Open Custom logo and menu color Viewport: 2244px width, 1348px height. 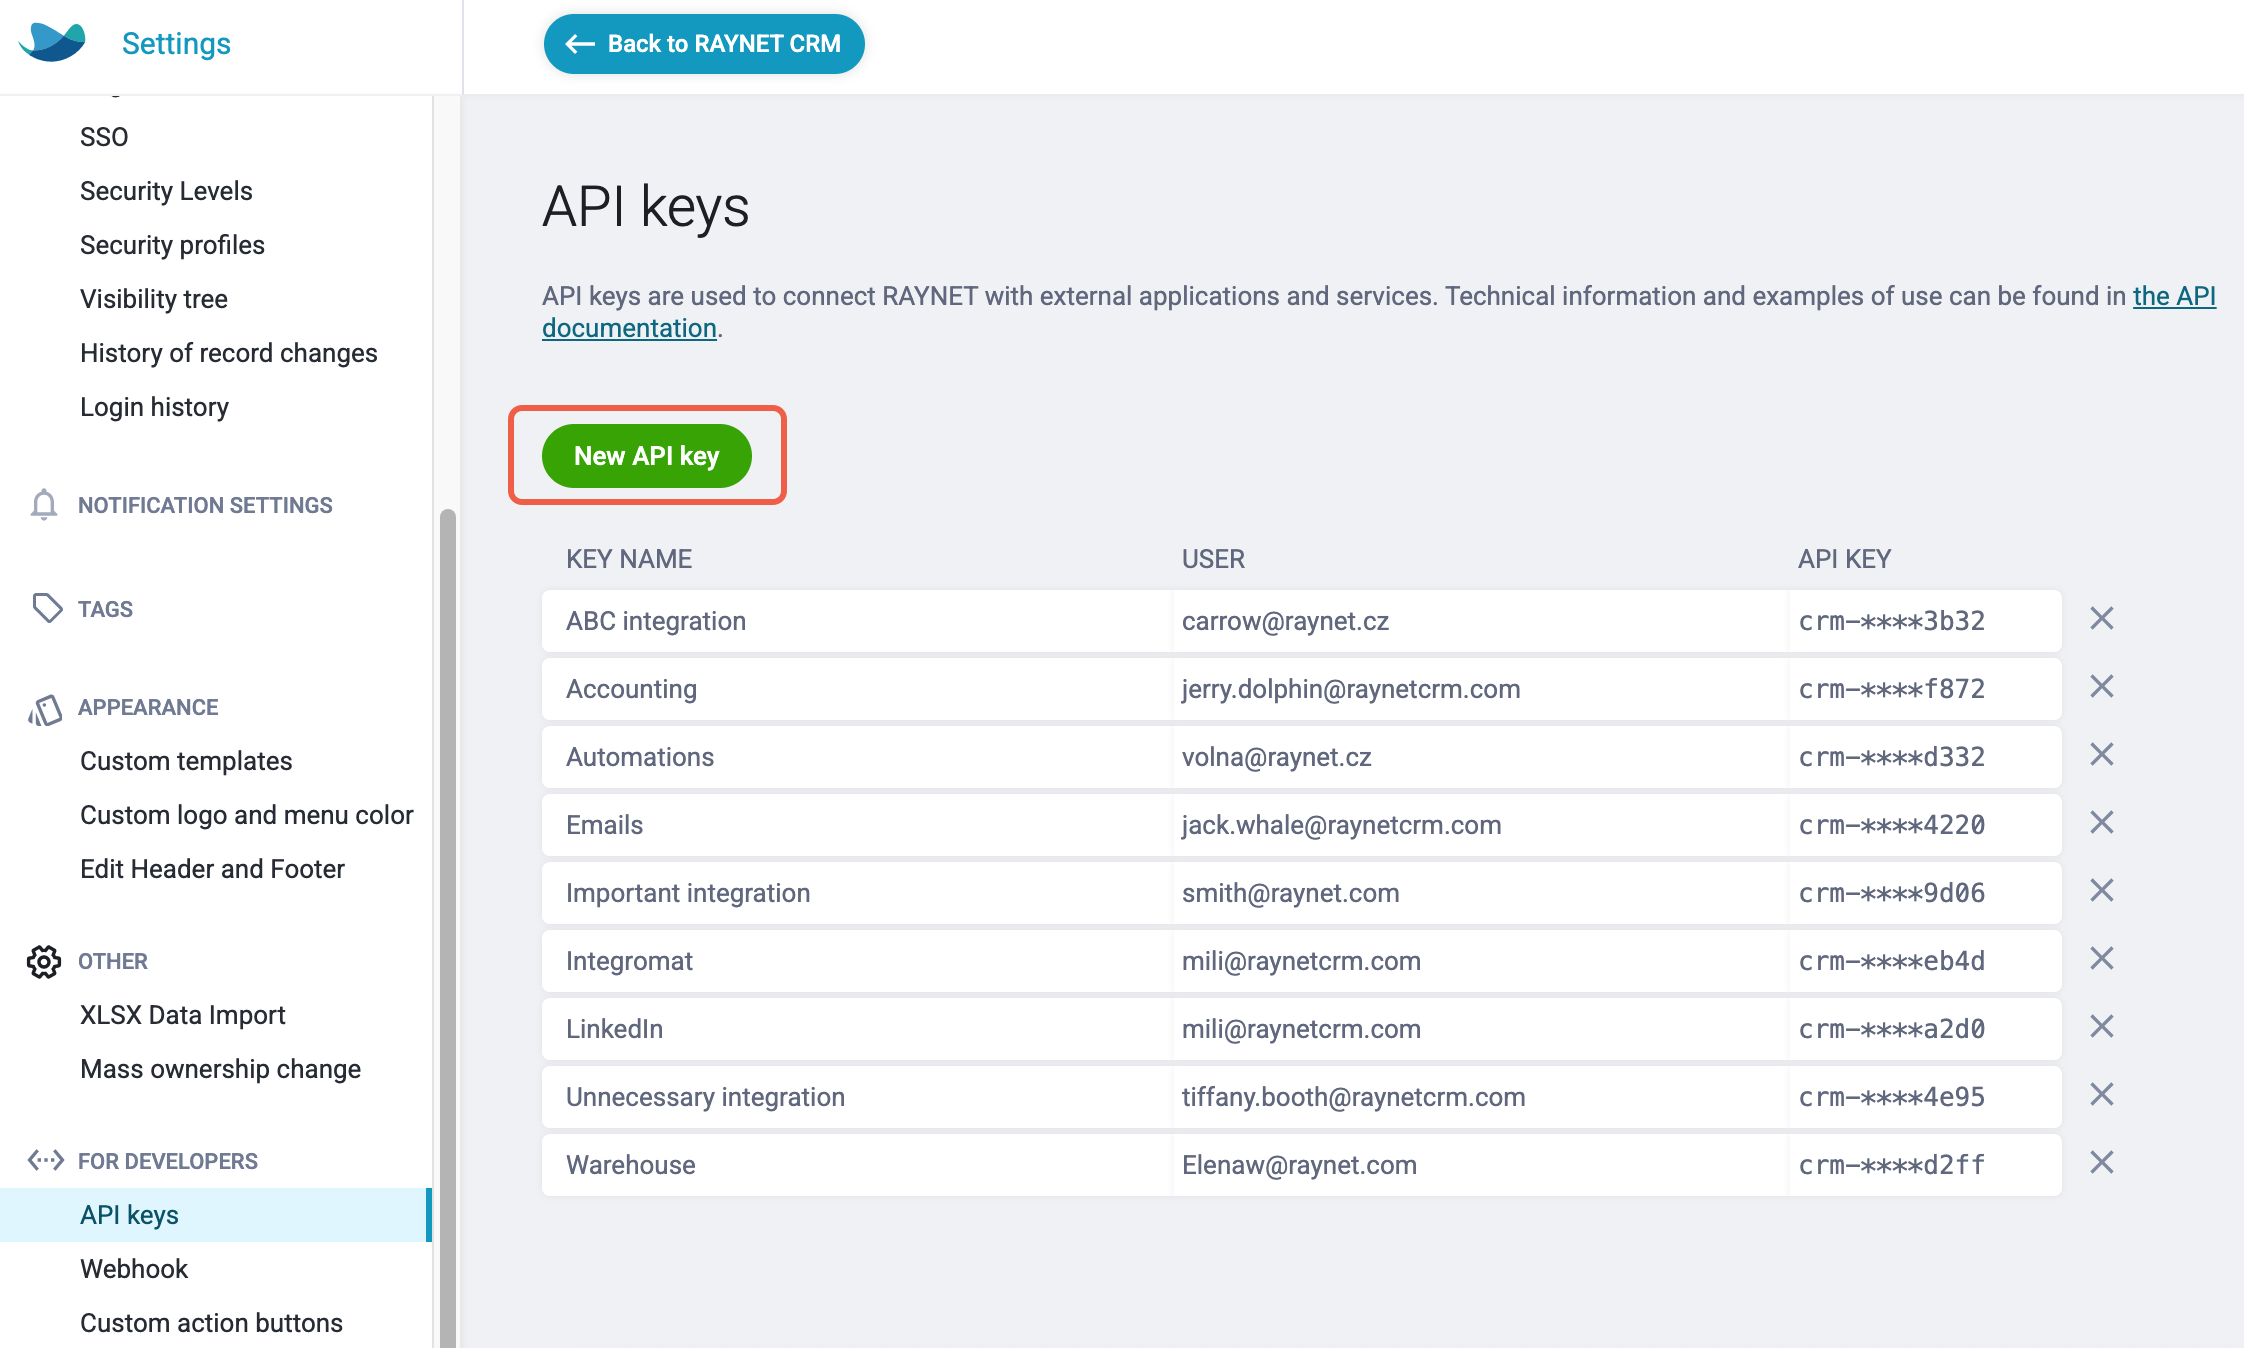[x=247, y=815]
